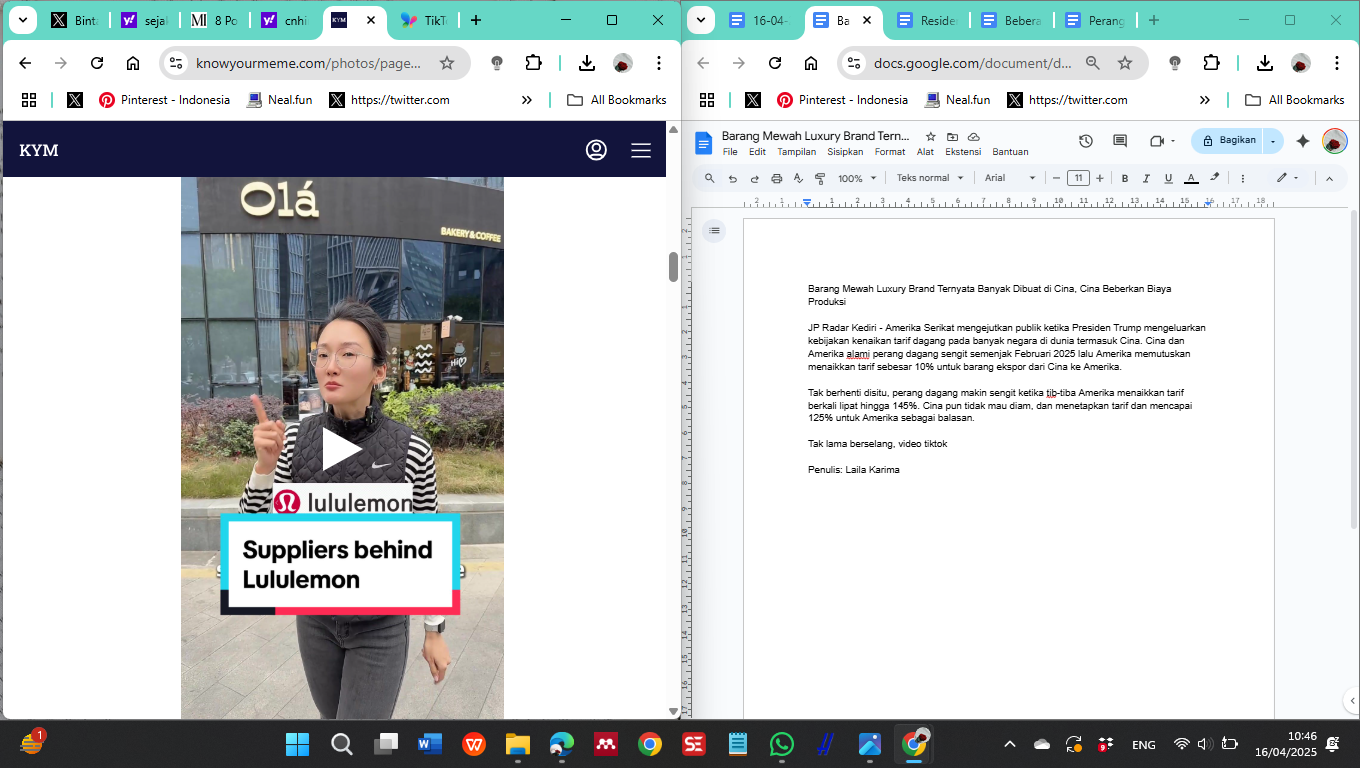
Task: Click the redo arrow in Docs toolbar
Action: (x=755, y=178)
